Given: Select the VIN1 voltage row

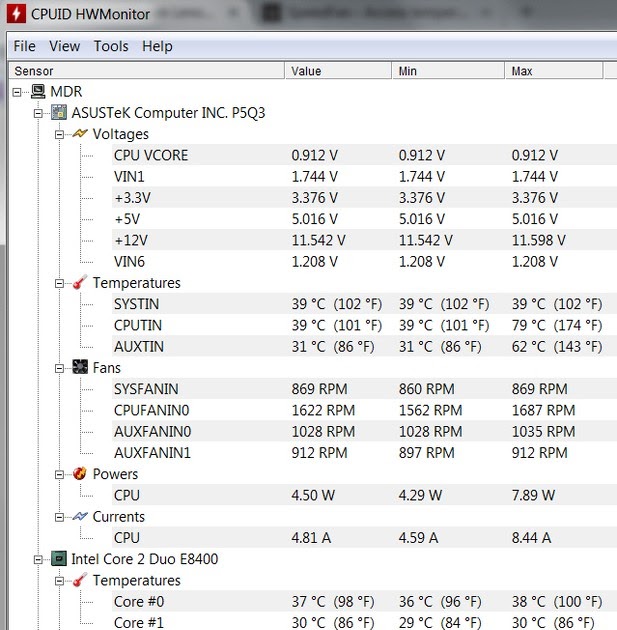Looking at the screenshot, I should click(x=364, y=176).
